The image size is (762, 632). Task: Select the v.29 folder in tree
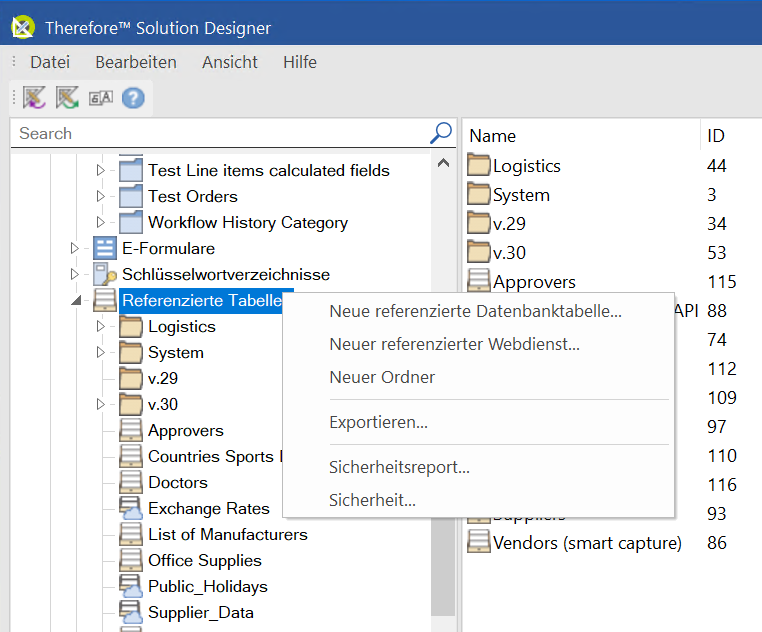pos(163,378)
